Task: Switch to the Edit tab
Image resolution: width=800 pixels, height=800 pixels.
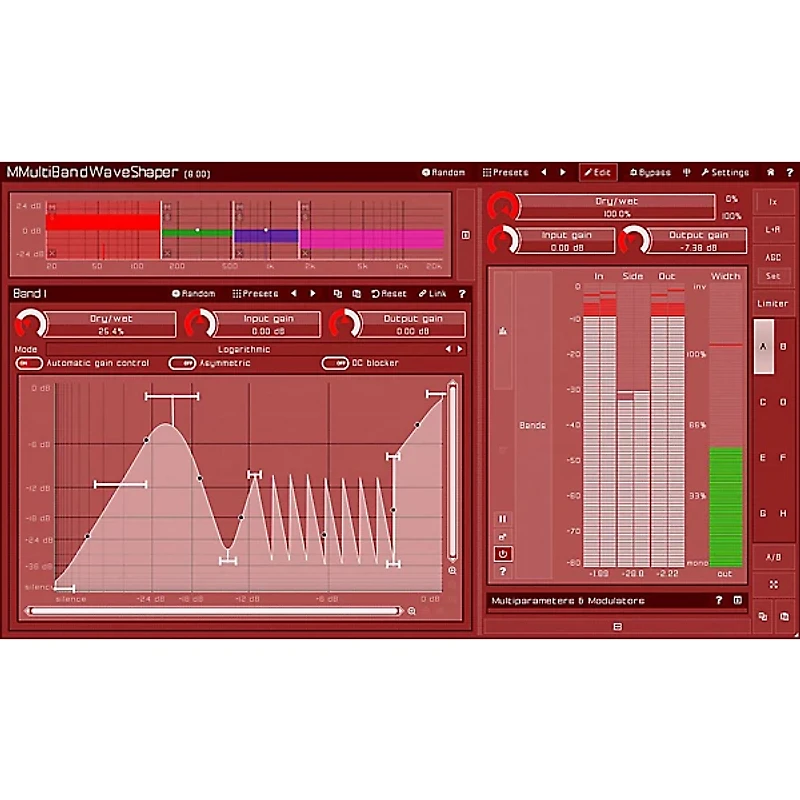Action: (600, 171)
